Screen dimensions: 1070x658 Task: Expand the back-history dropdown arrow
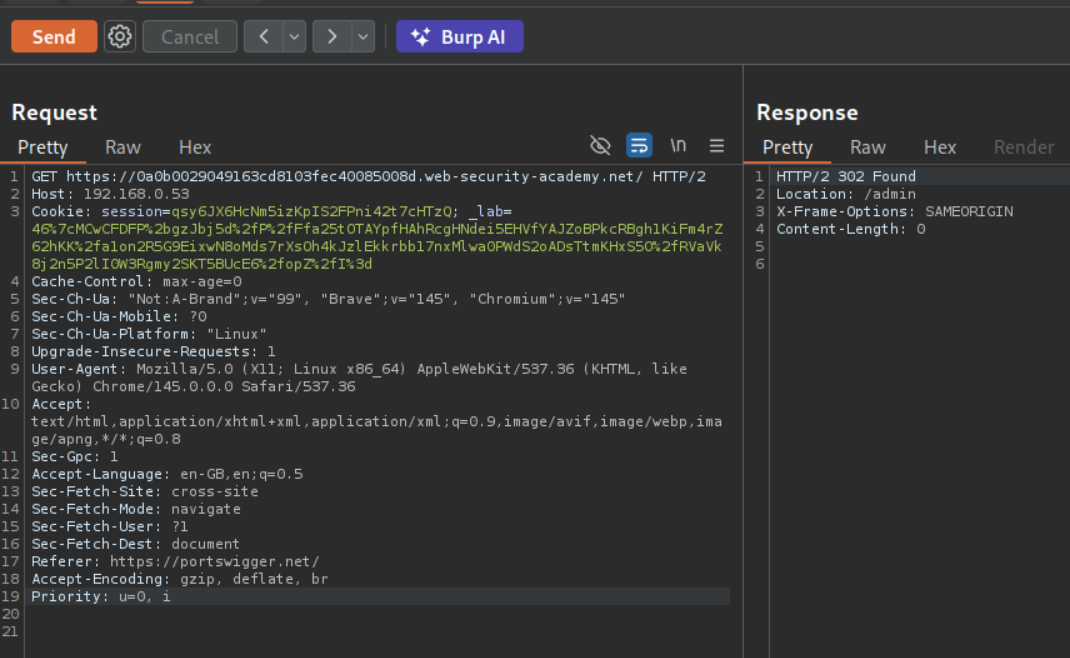point(294,37)
